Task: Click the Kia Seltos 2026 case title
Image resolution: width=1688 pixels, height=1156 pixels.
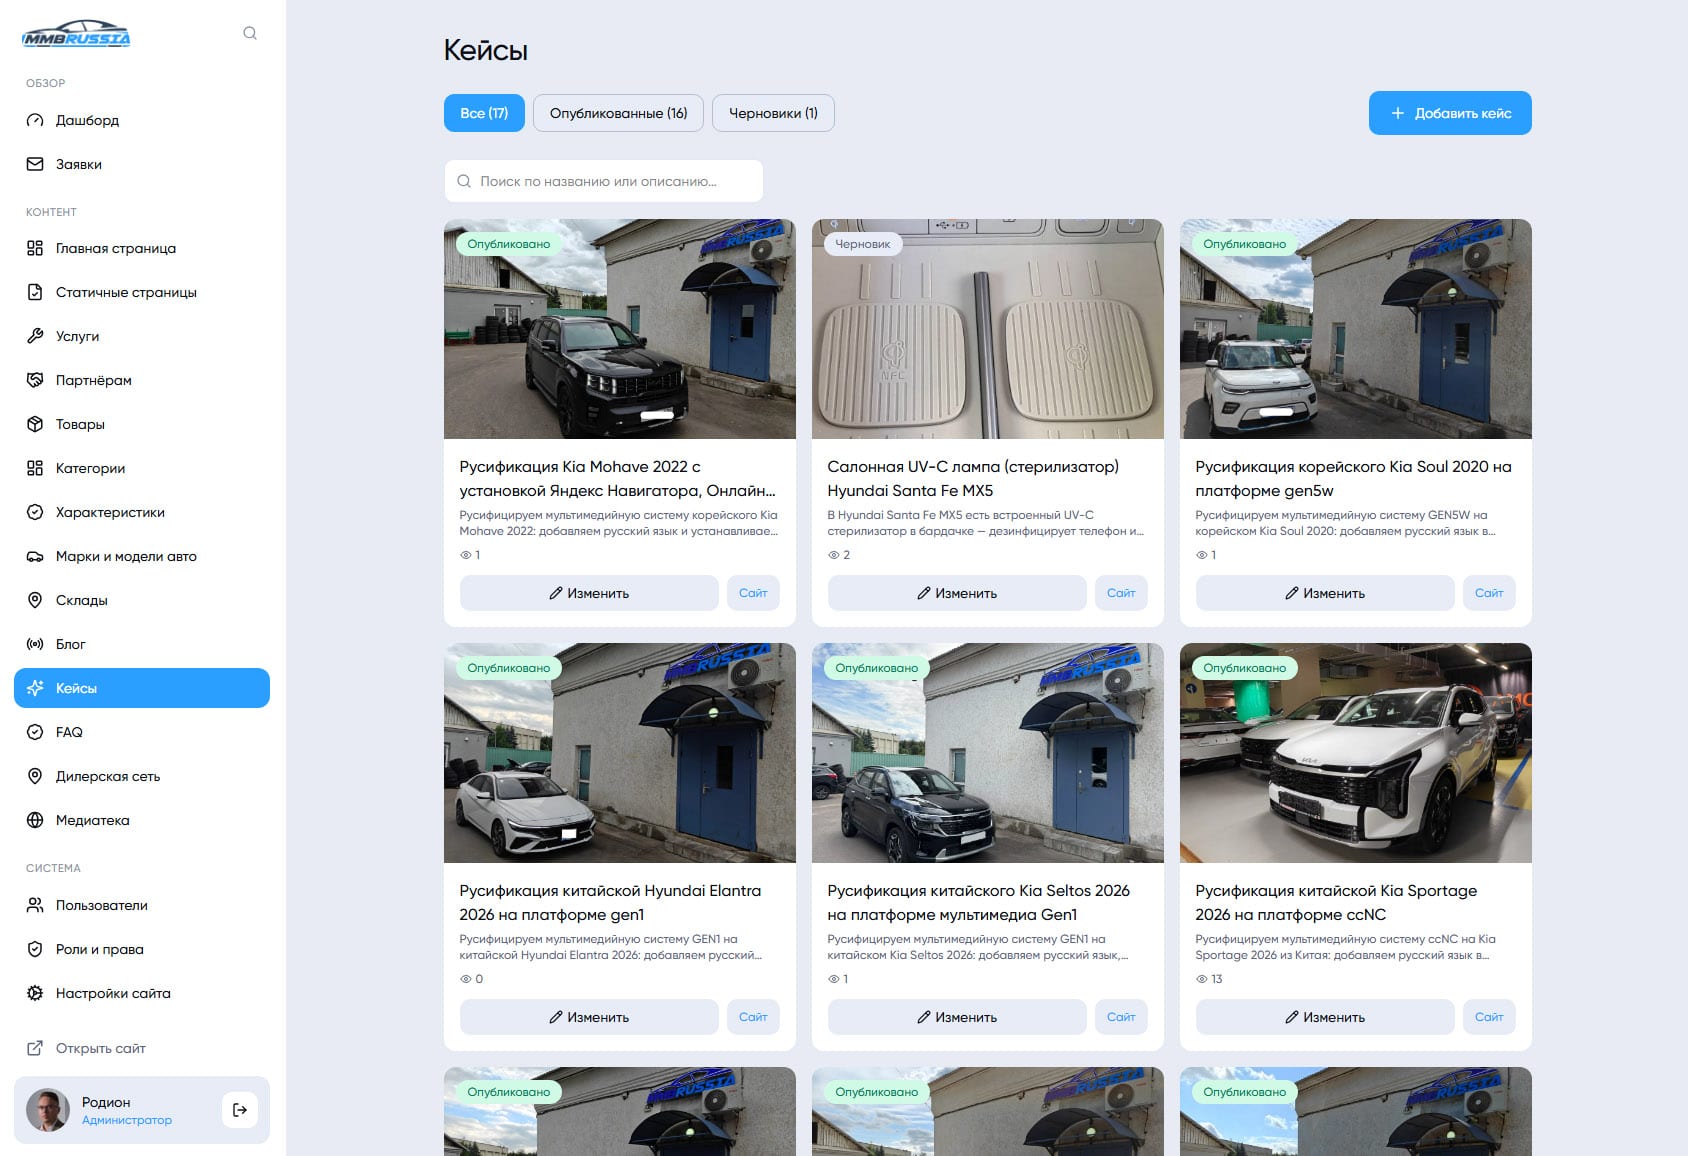Action: pyautogui.click(x=979, y=903)
